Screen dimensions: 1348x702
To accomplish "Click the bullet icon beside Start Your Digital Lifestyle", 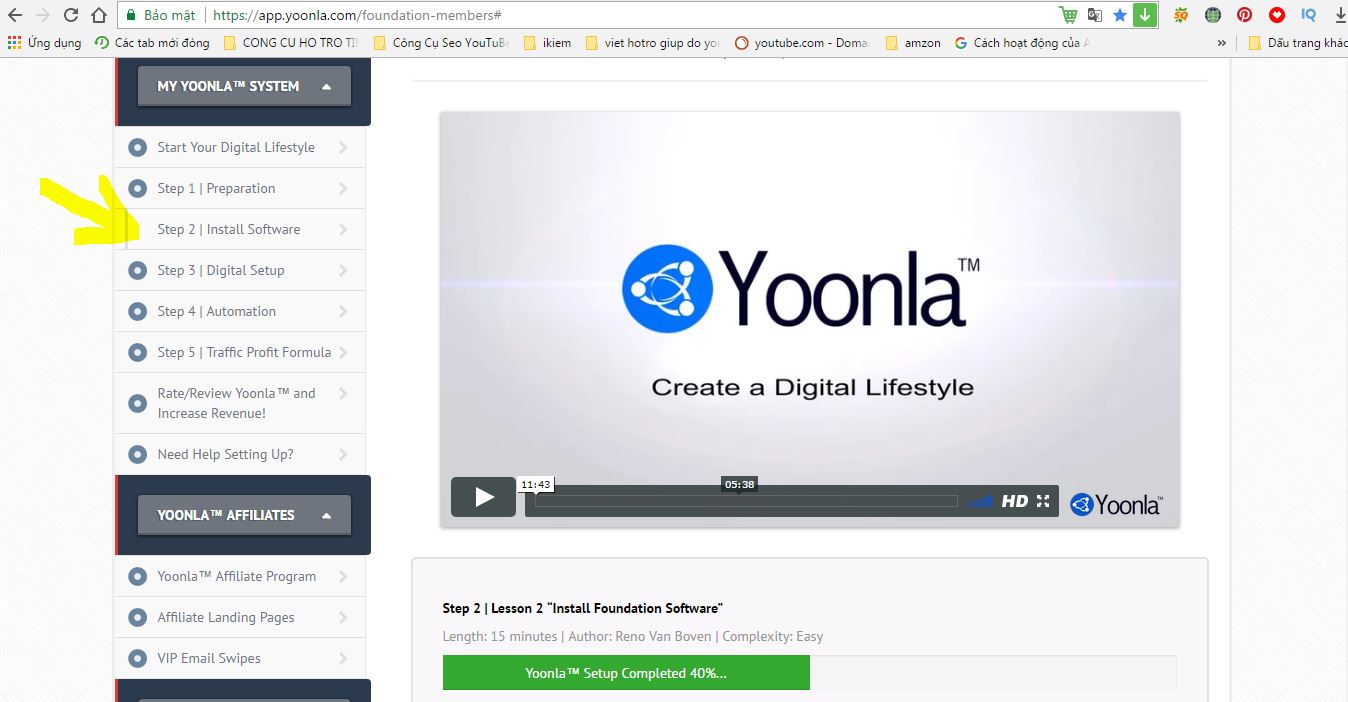I will pos(138,148).
